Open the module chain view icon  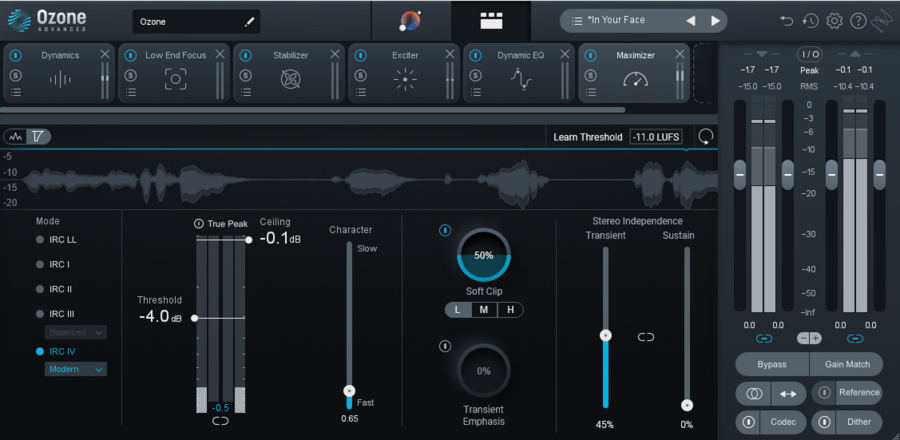coord(490,21)
